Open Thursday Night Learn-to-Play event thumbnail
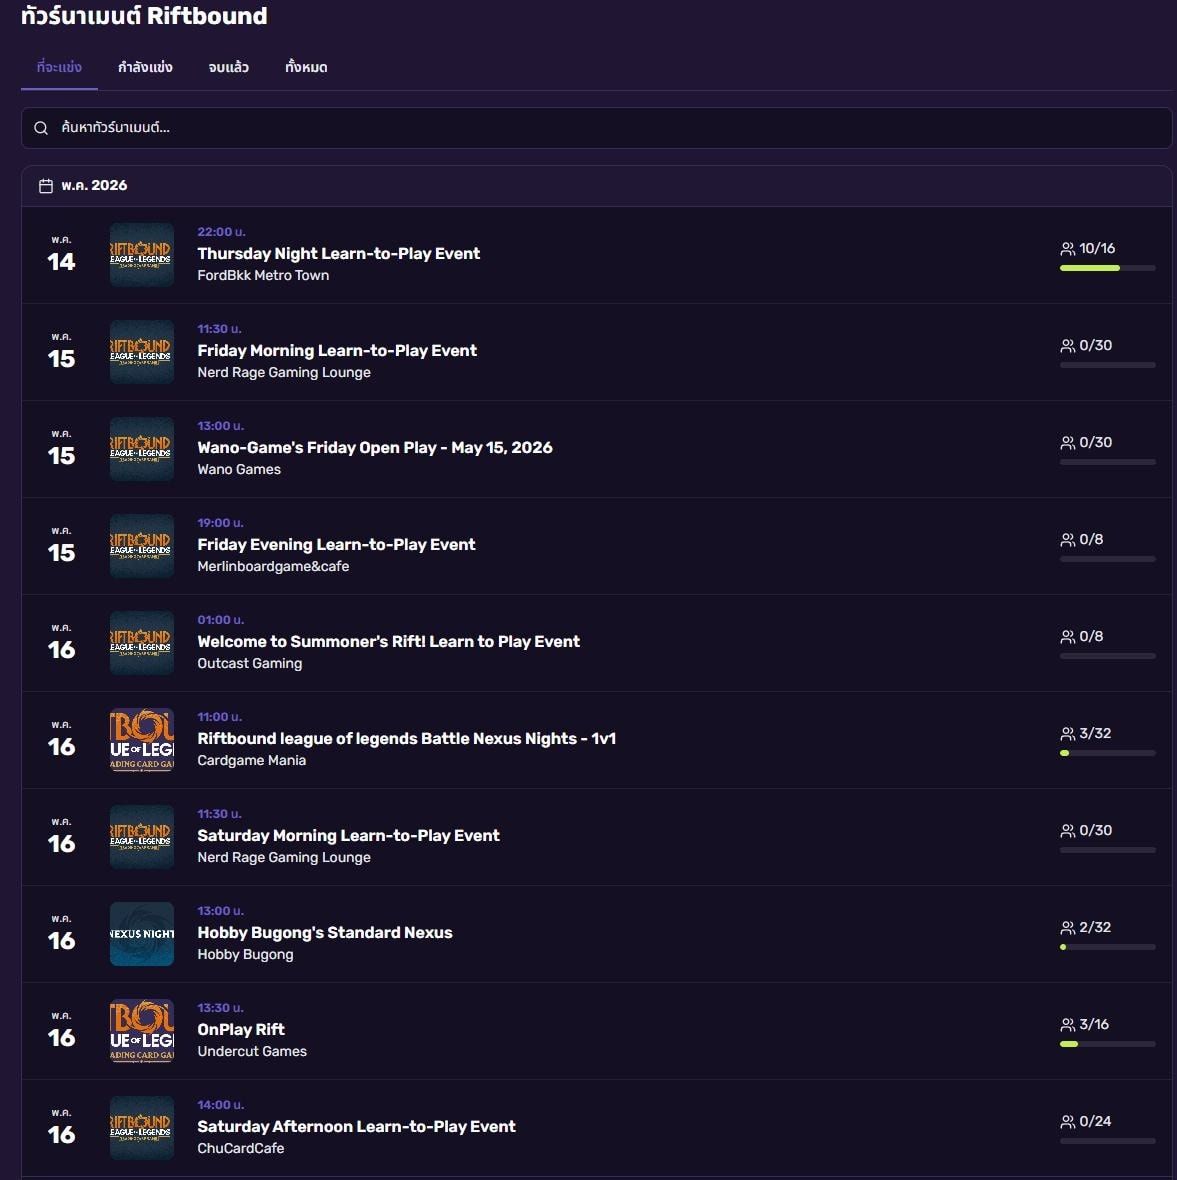 tap(141, 254)
